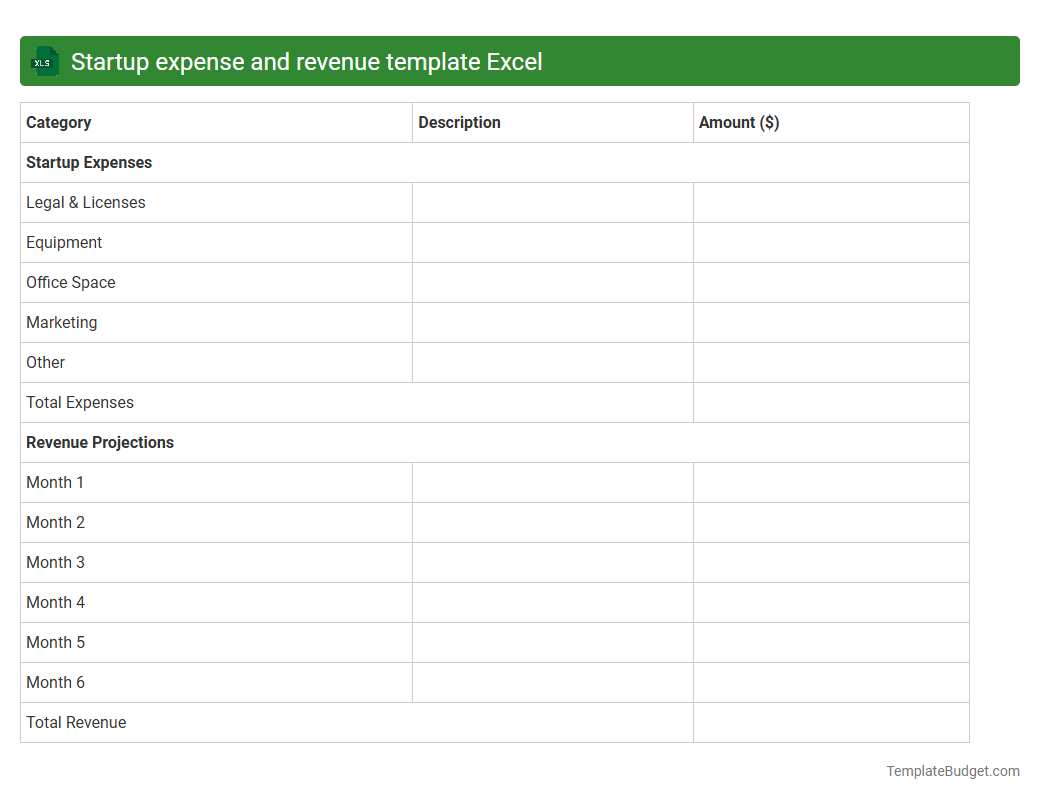Select the Total Revenue row

coord(76,722)
